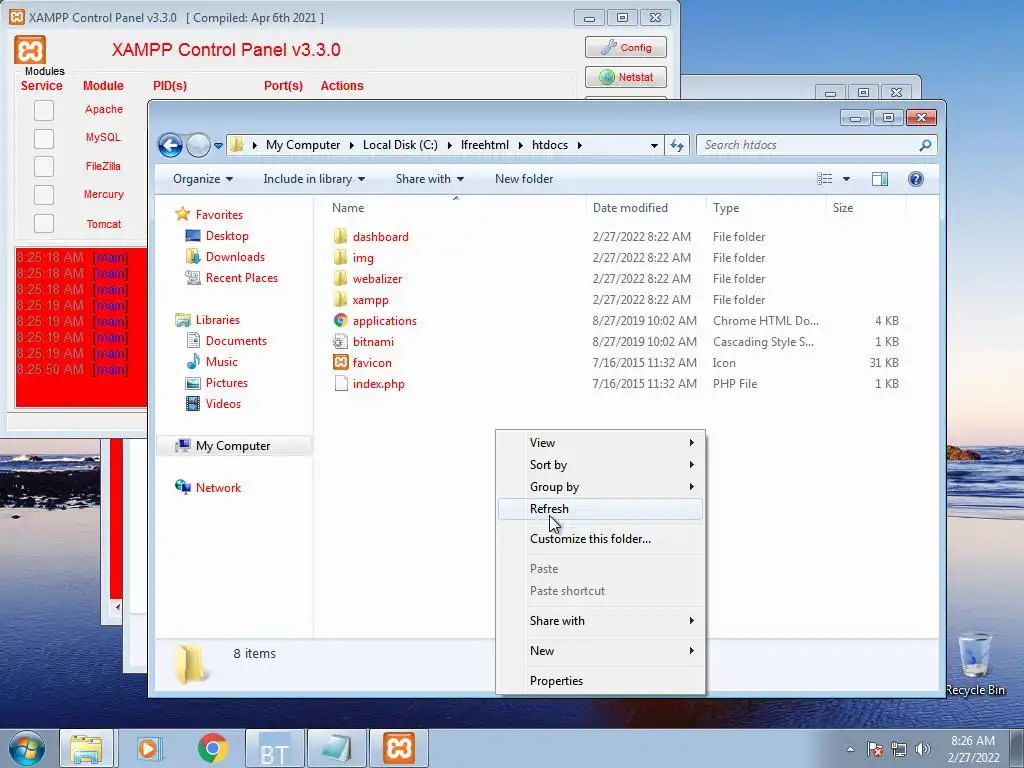Expand the address bar history dropdown
1024x768 pixels.
(654, 146)
